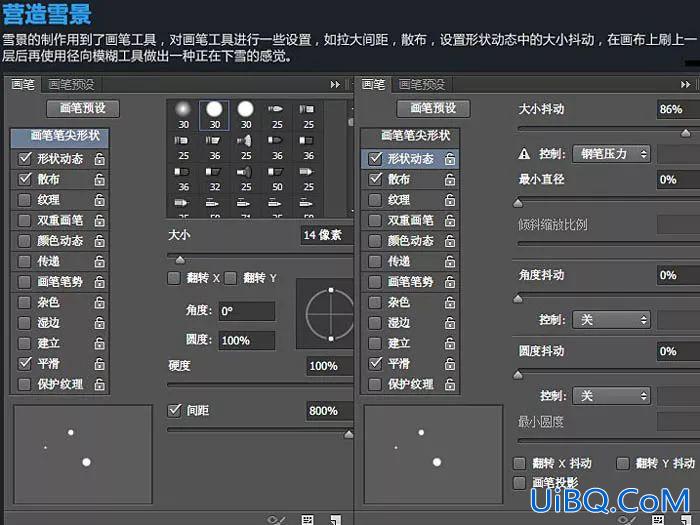This screenshot has height=525, width=700.
Task: Click 保护纹理 lock icon in brush-tip panel
Action: pos(100,385)
